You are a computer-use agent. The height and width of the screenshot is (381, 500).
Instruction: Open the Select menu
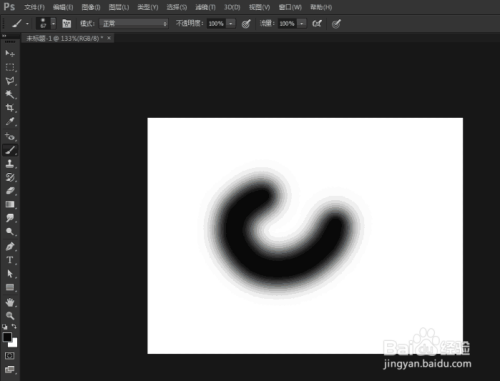coord(177,7)
